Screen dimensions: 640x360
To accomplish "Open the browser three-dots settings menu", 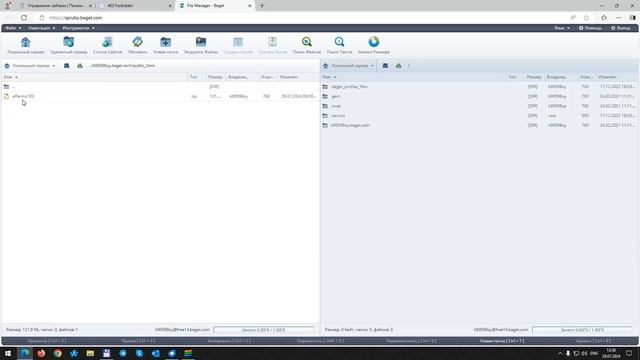I will 618,18.
